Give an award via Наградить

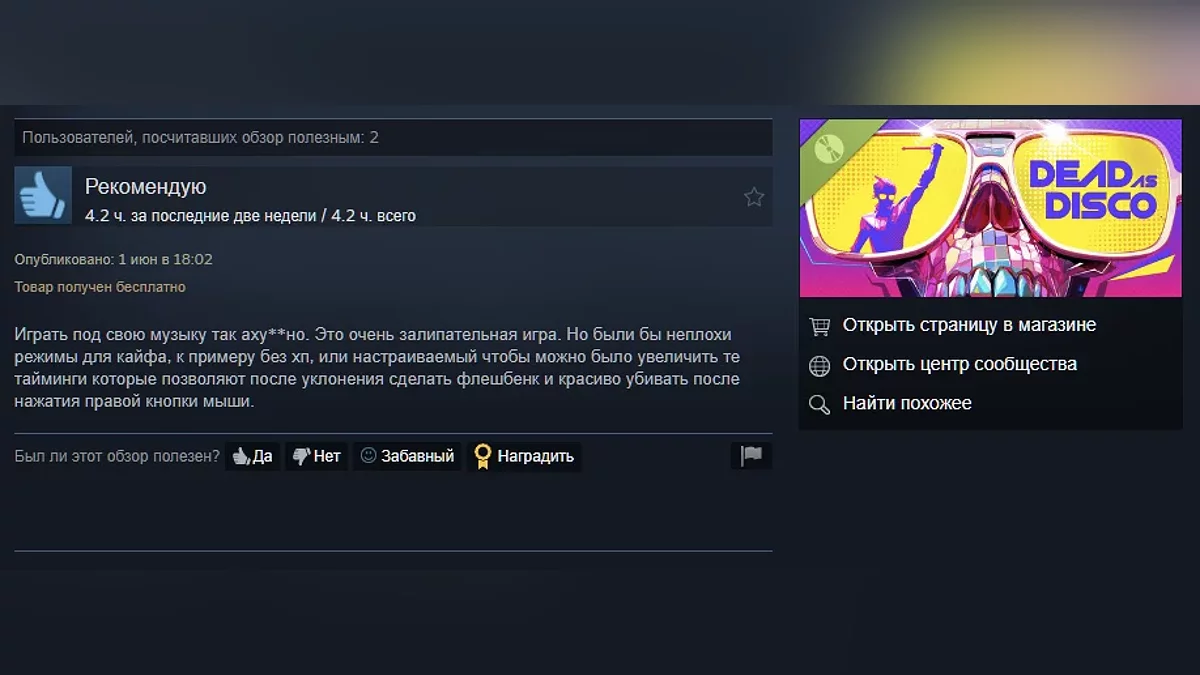(524, 456)
